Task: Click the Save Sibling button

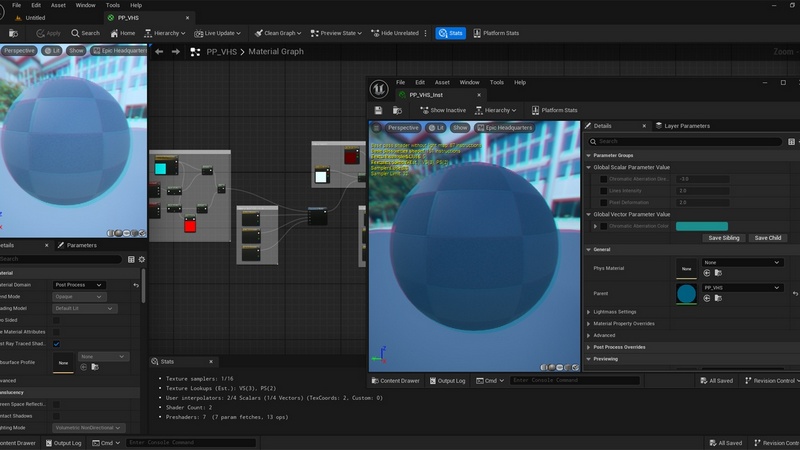Action: click(723, 238)
